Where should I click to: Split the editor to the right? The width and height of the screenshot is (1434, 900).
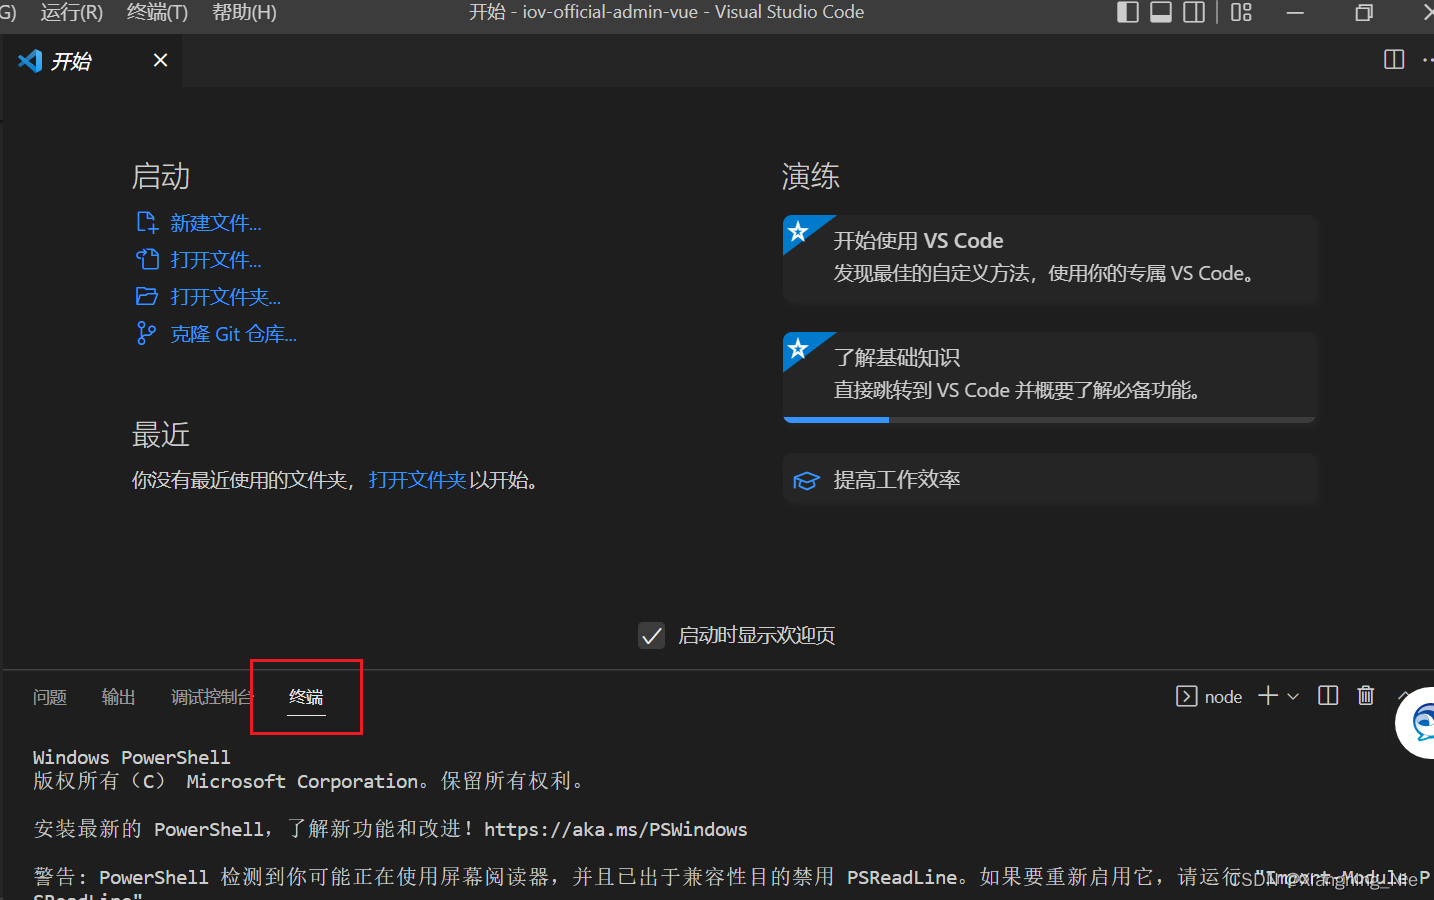coord(1394,60)
